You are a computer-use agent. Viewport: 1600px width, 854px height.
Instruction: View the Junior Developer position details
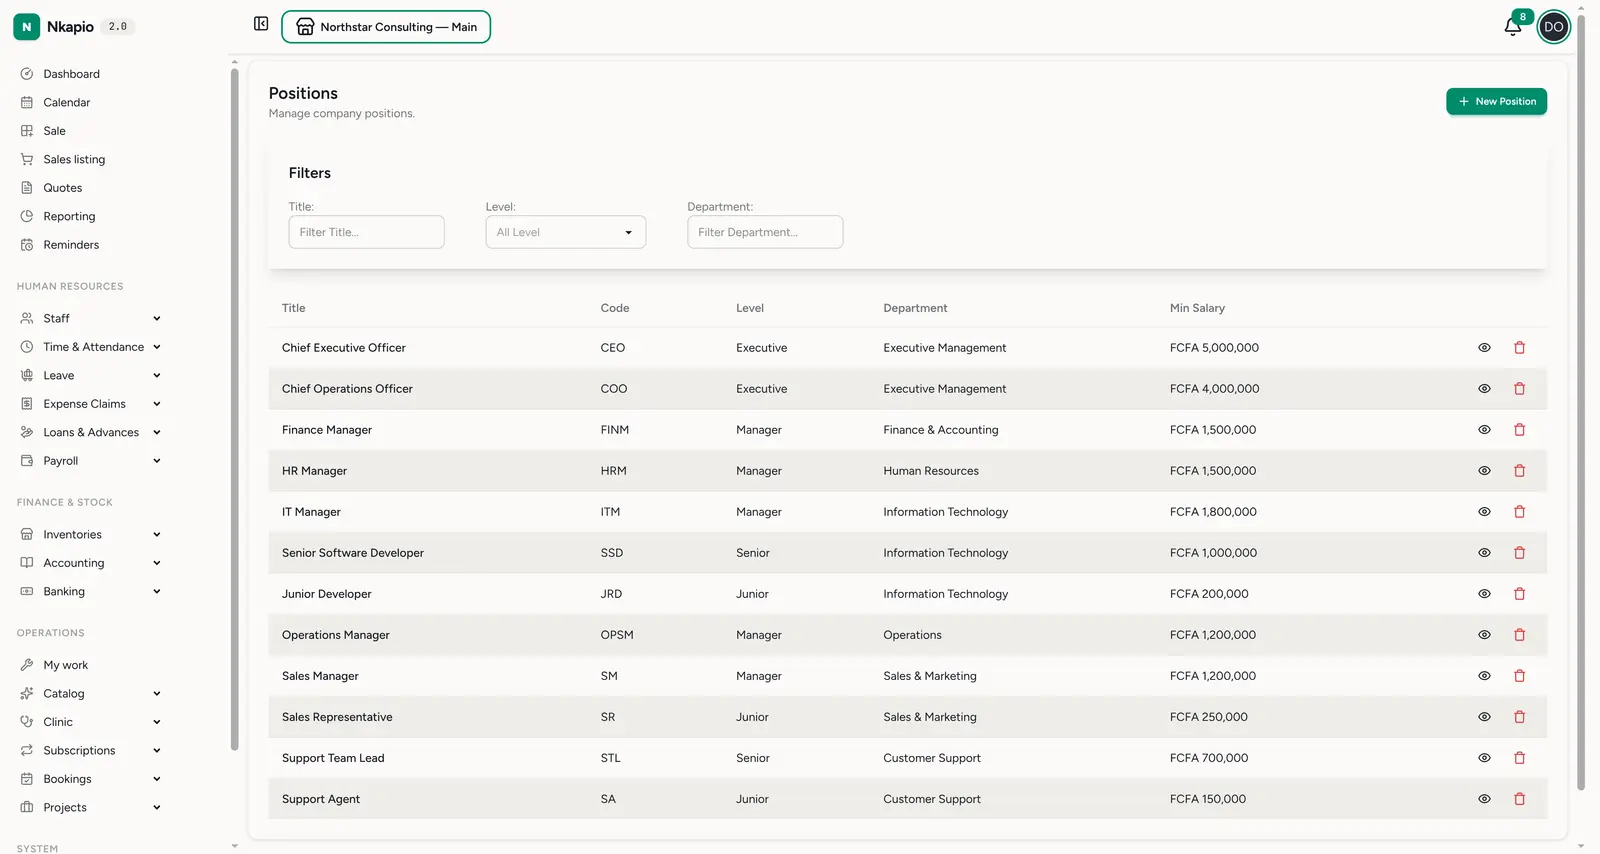click(1484, 594)
